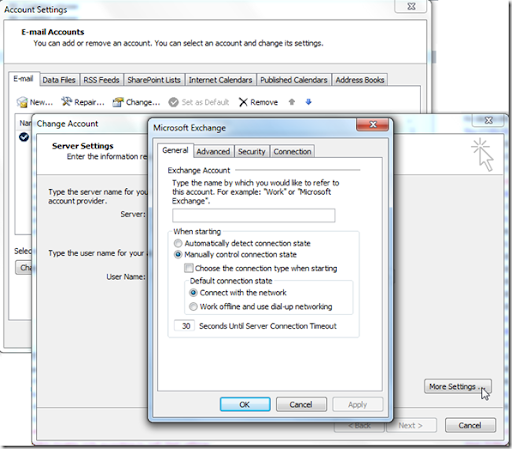Close the Account Settings window
The image size is (512, 449).
(x=411, y=6)
